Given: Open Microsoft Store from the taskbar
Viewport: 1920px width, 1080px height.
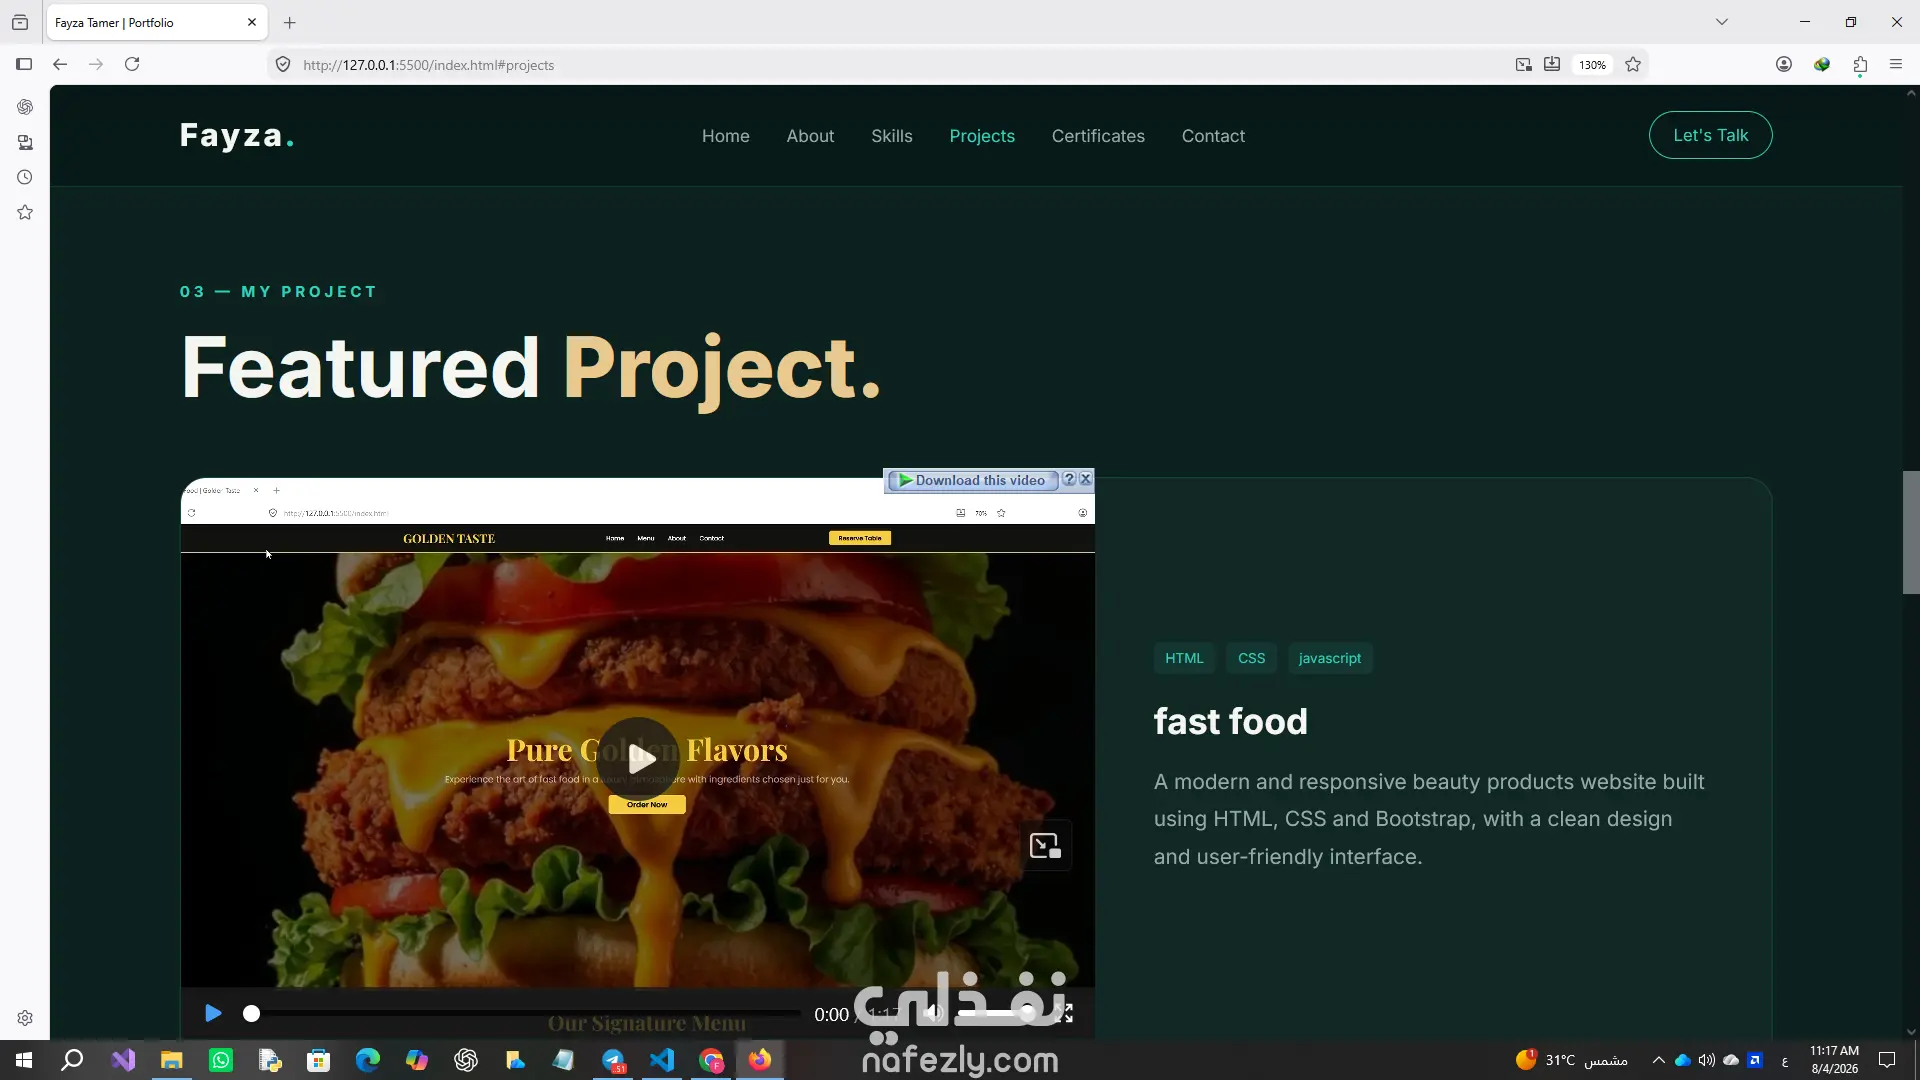Looking at the screenshot, I should tap(319, 1060).
